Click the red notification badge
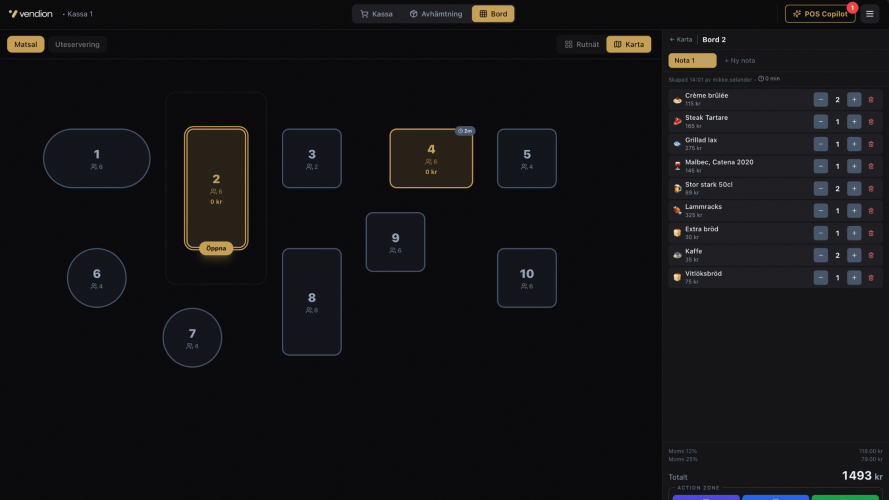The height and width of the screenshot is (500, 889). pos(852,7)
